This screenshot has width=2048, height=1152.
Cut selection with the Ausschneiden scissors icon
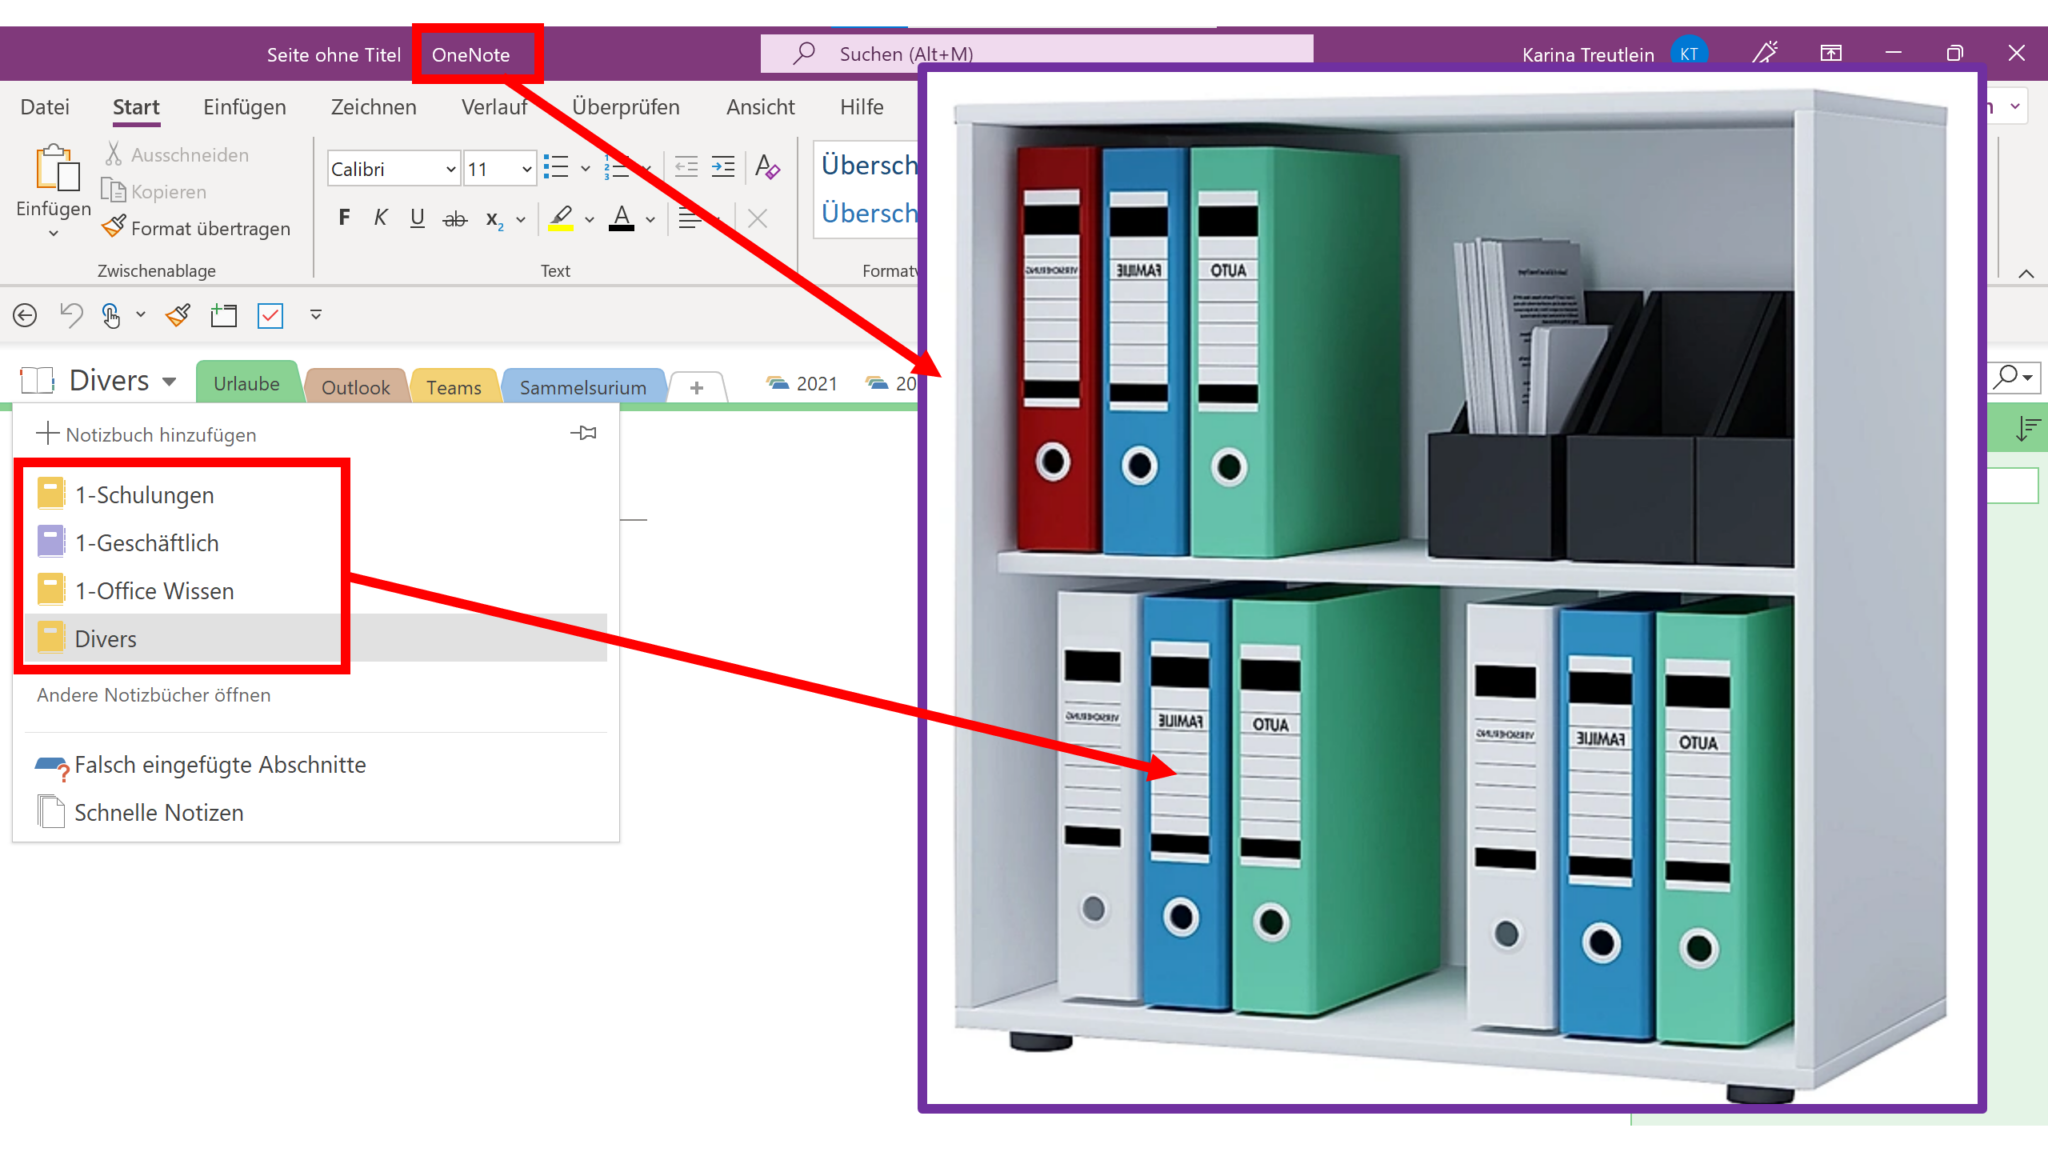click(x=114, y=153)
